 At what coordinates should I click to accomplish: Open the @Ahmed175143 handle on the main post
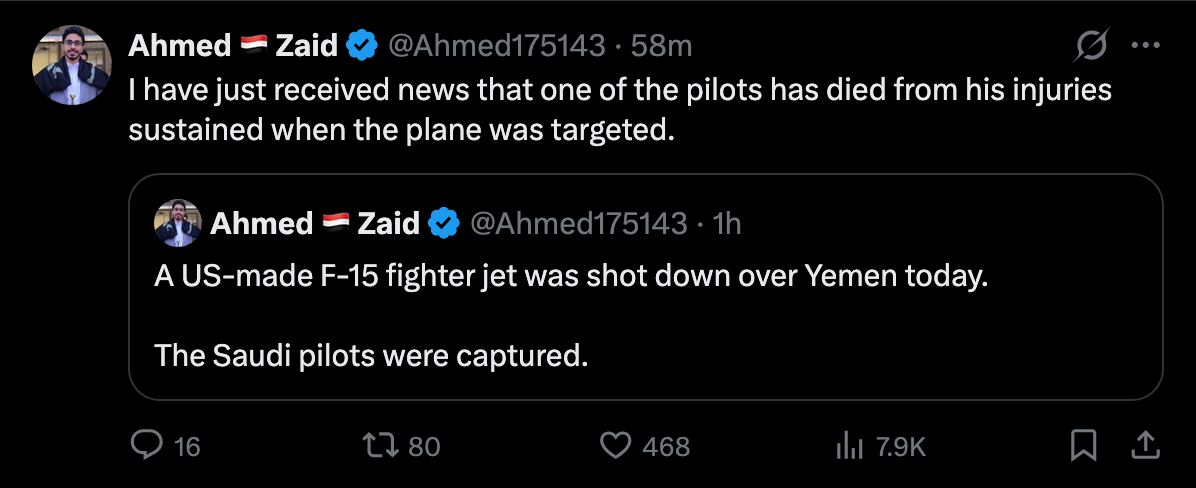[x=497, y=47]
